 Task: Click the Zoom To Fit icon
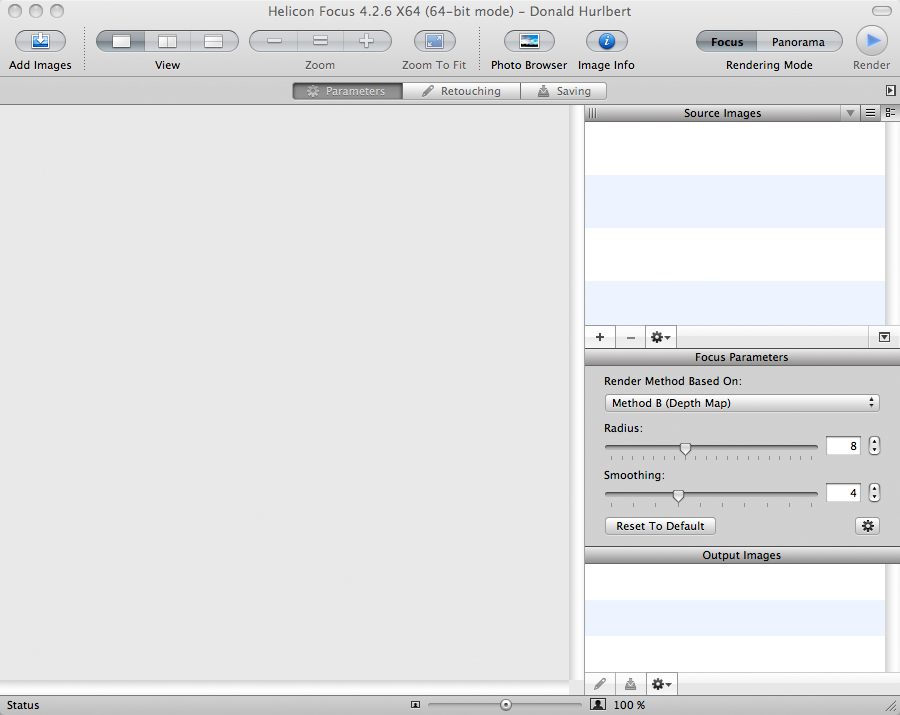point(435,41)
